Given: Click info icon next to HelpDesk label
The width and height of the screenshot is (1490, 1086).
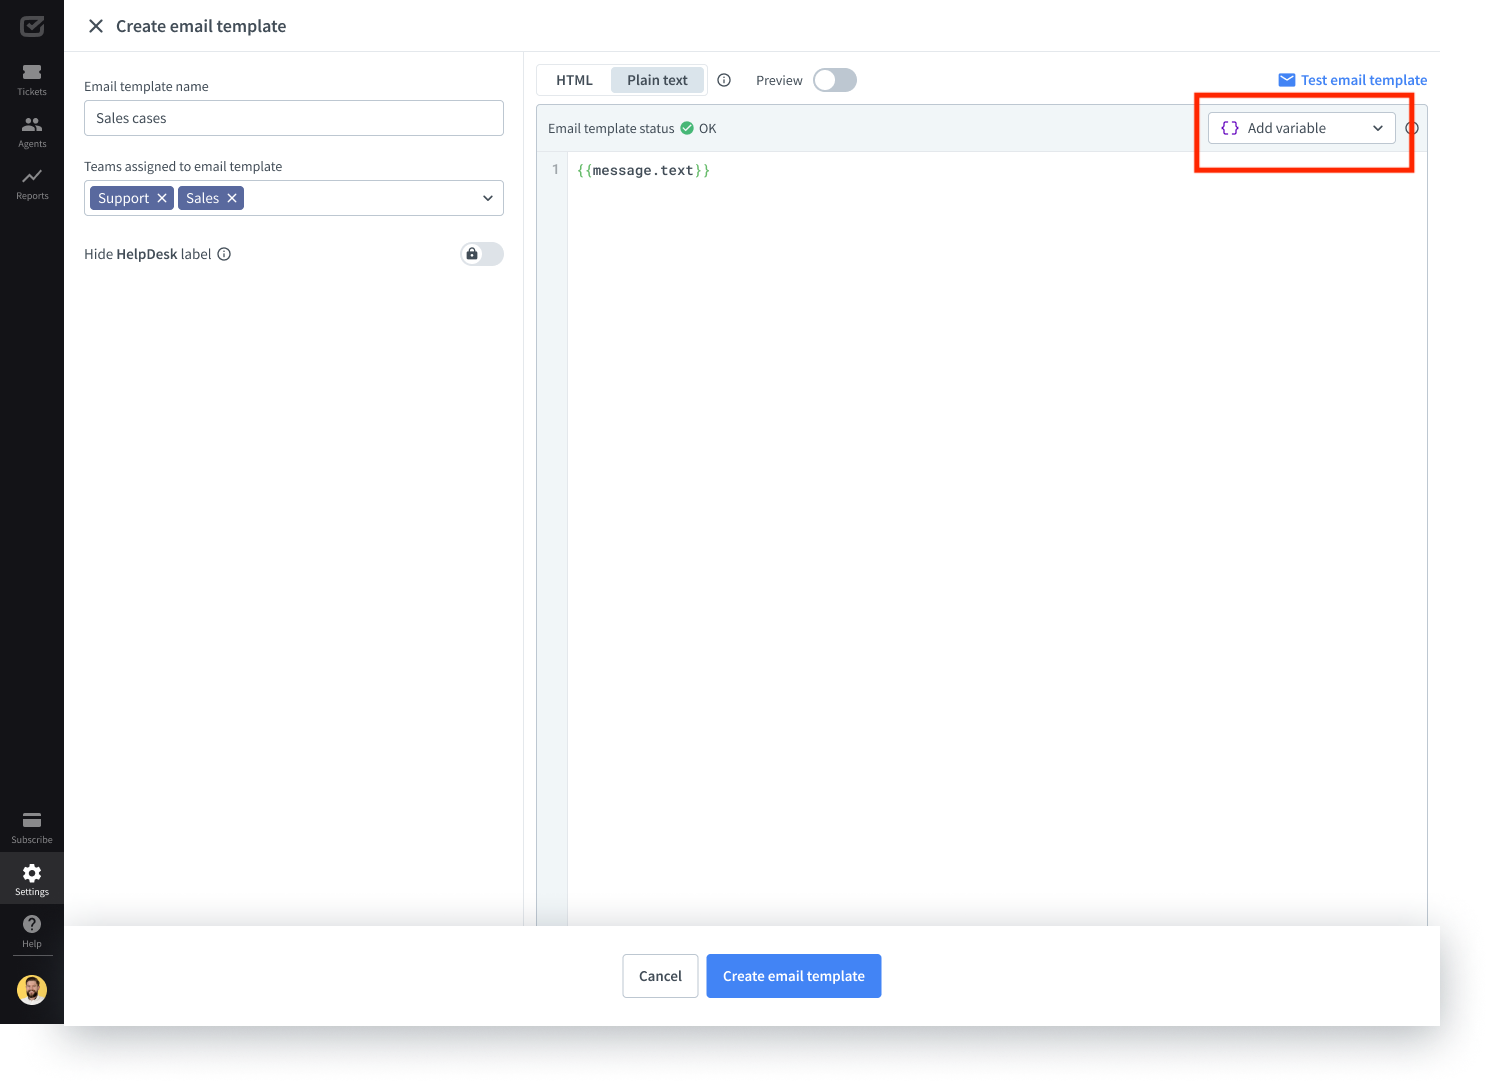Looking at the screenshot, I should pyautogui.click(x=224, y=254).
